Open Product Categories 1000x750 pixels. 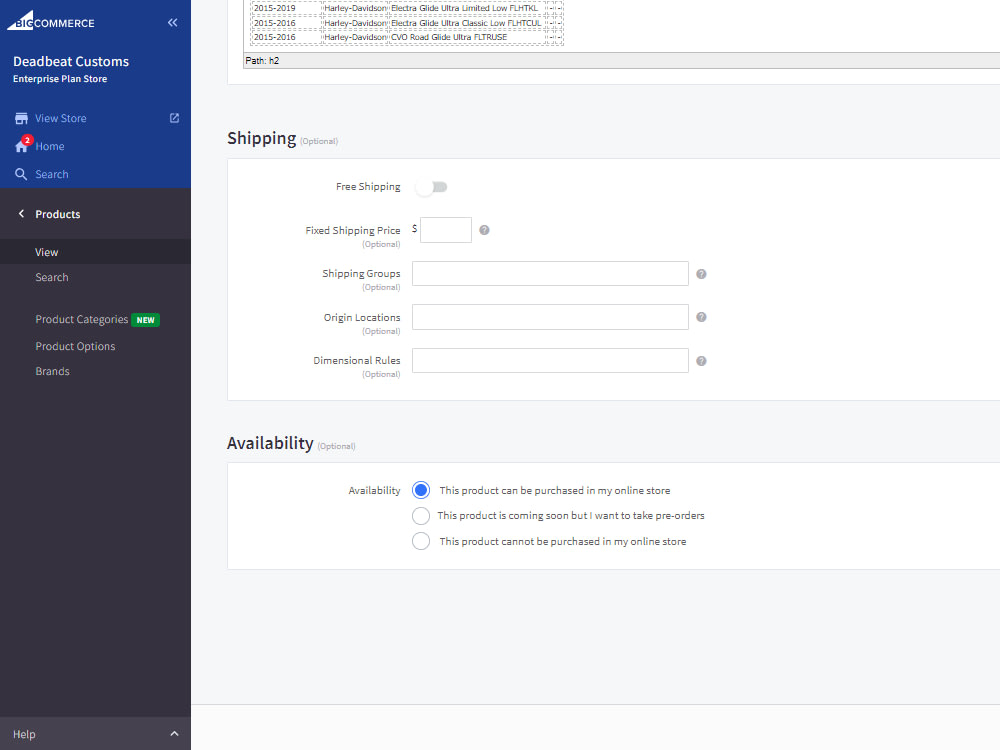82,320
